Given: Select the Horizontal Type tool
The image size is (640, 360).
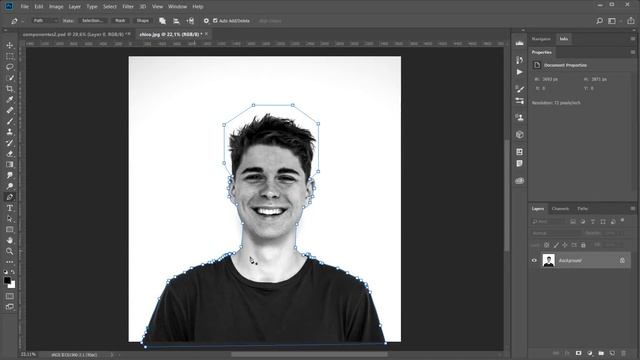Looking at the screenshot, I should pos(10,208).
